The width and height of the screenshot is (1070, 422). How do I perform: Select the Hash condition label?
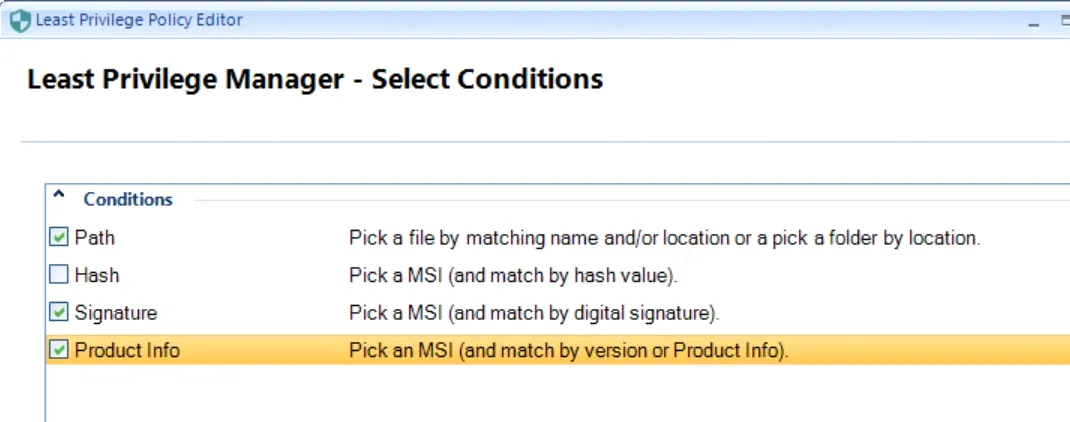point(97,275)
